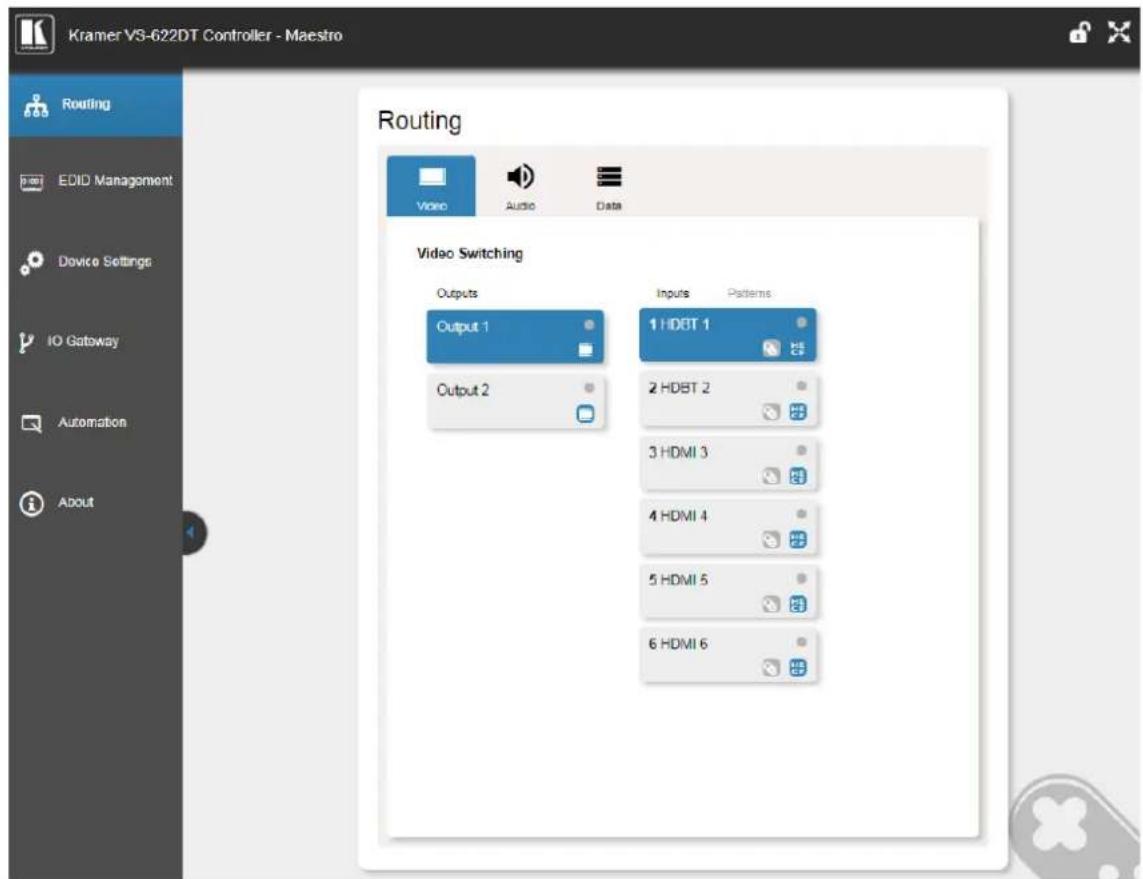
Task: Click the unlock security padlock icon
Action: (1080, 33)
